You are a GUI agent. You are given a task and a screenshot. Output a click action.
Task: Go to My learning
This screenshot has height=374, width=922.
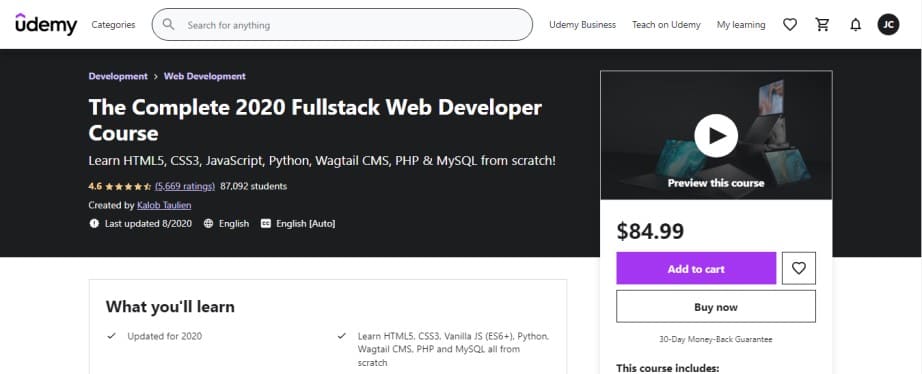(741, 25)
